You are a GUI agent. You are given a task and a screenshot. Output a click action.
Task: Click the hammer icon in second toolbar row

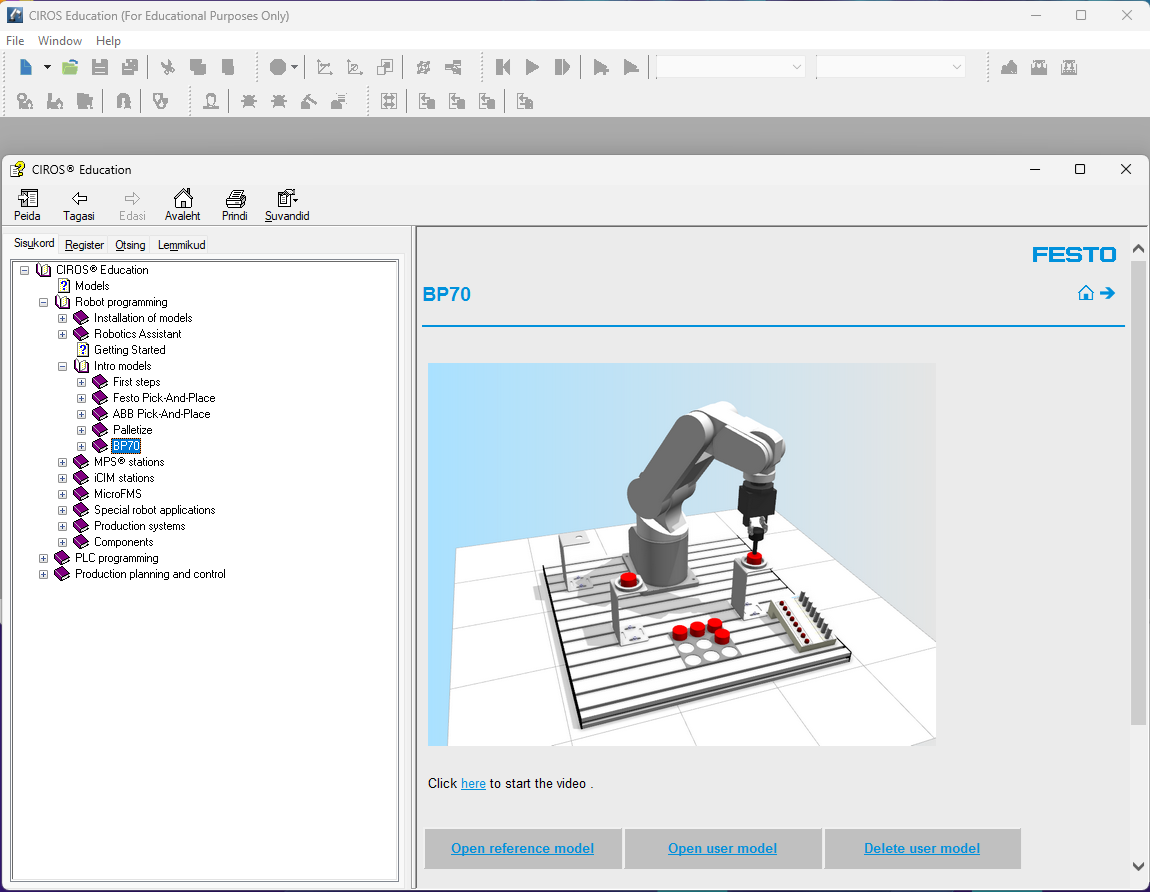pos(309,101)
